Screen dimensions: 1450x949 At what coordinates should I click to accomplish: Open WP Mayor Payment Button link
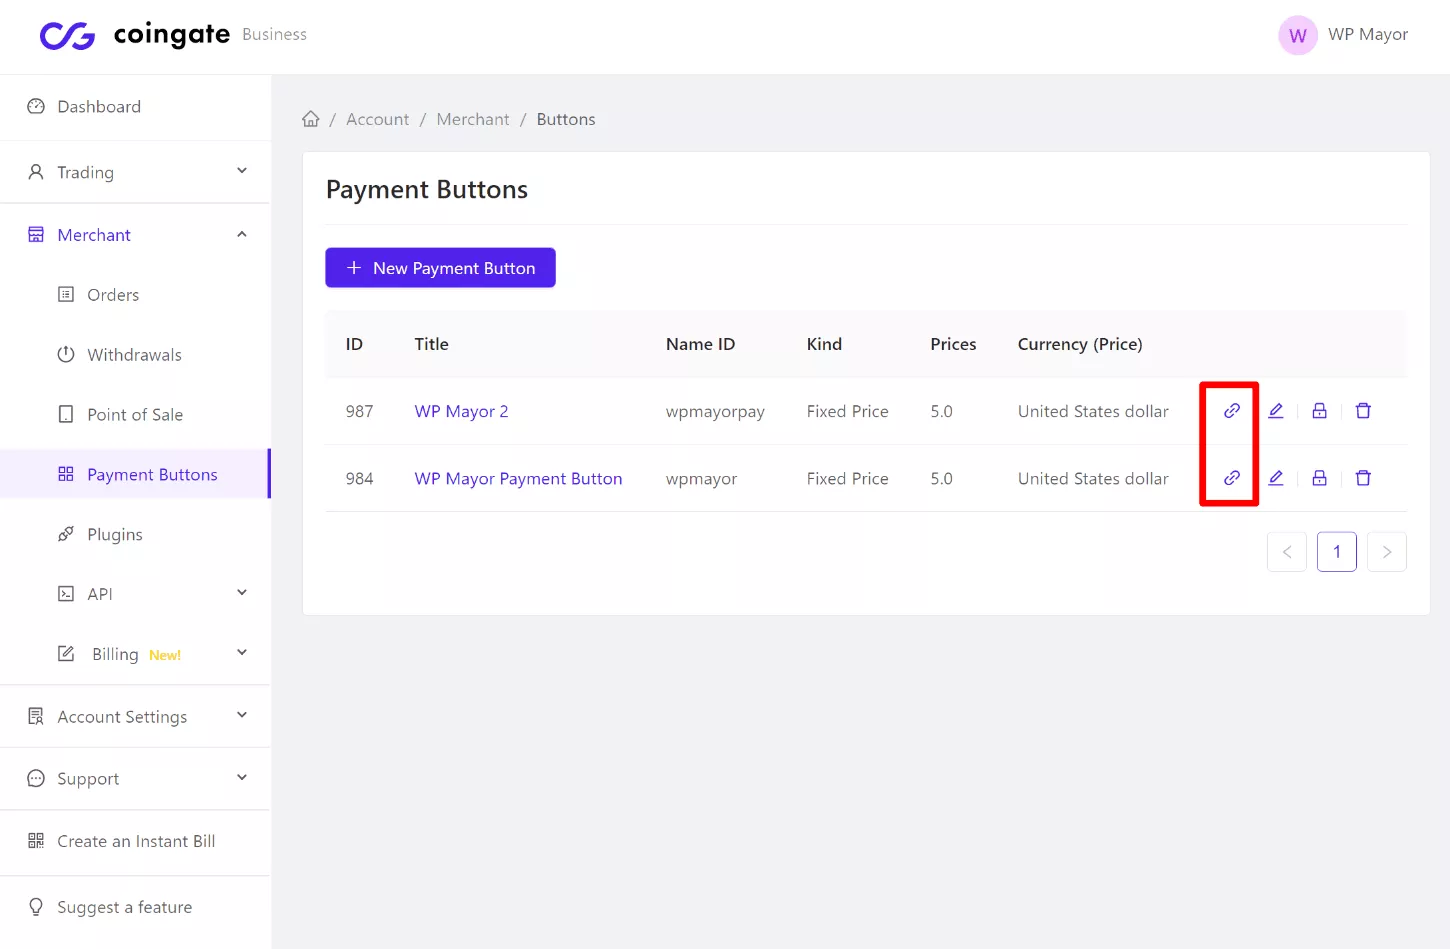518,478
